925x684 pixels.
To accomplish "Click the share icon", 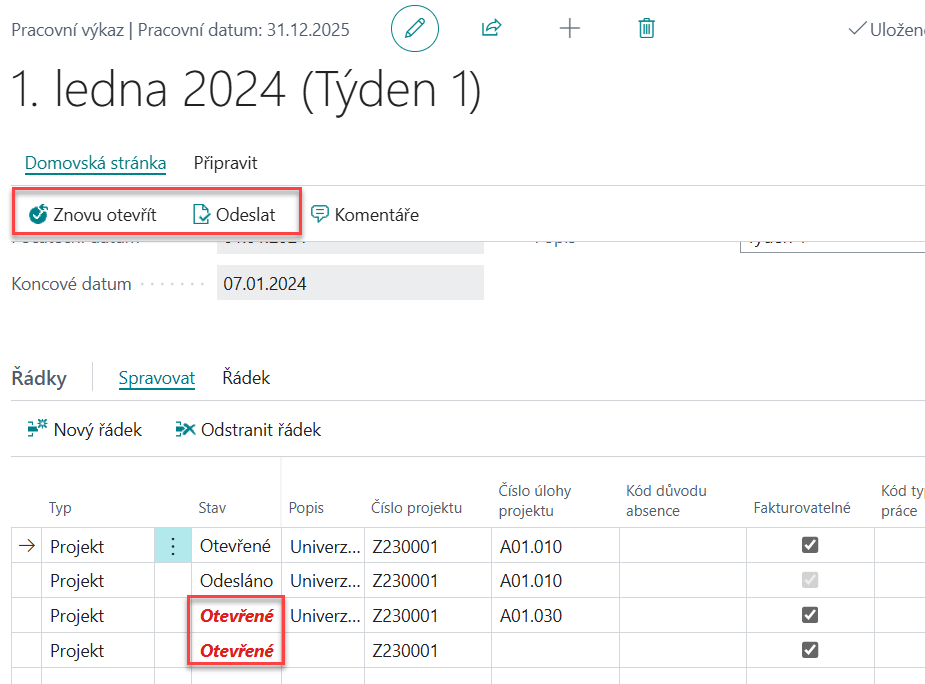I will coord(491,28).
